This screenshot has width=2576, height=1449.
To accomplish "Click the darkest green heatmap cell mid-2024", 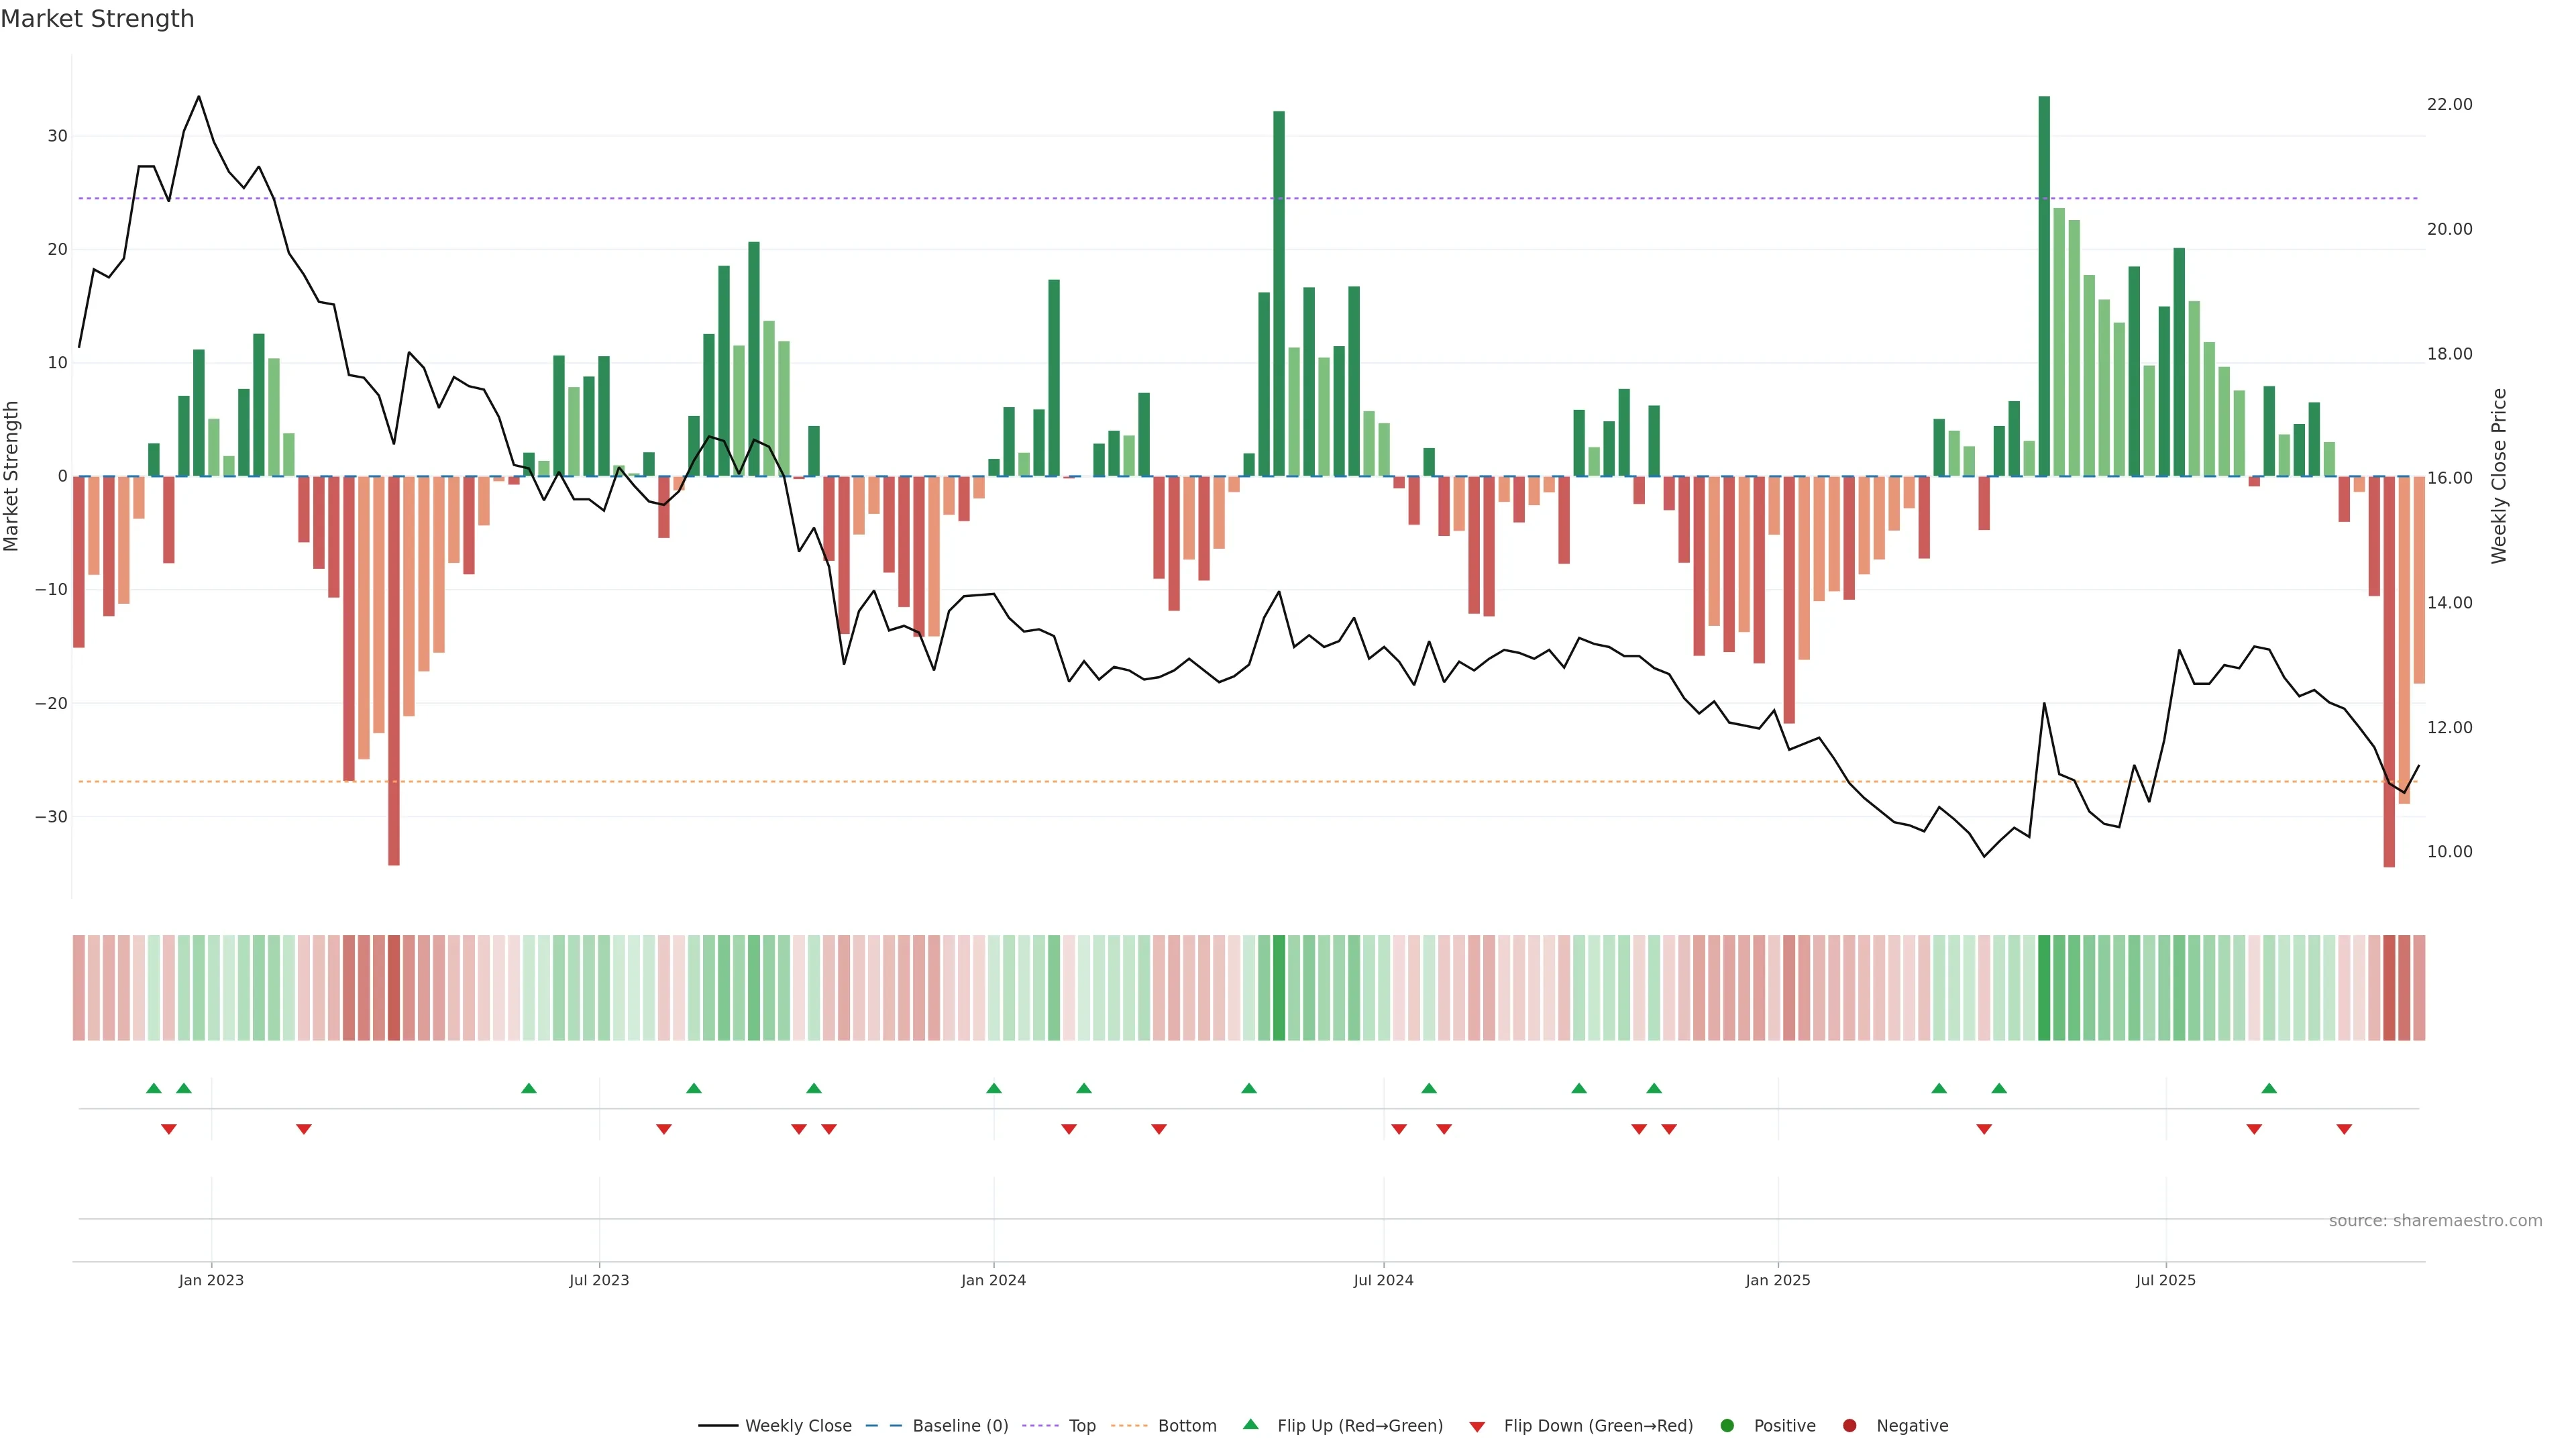I will point(1279,987).
